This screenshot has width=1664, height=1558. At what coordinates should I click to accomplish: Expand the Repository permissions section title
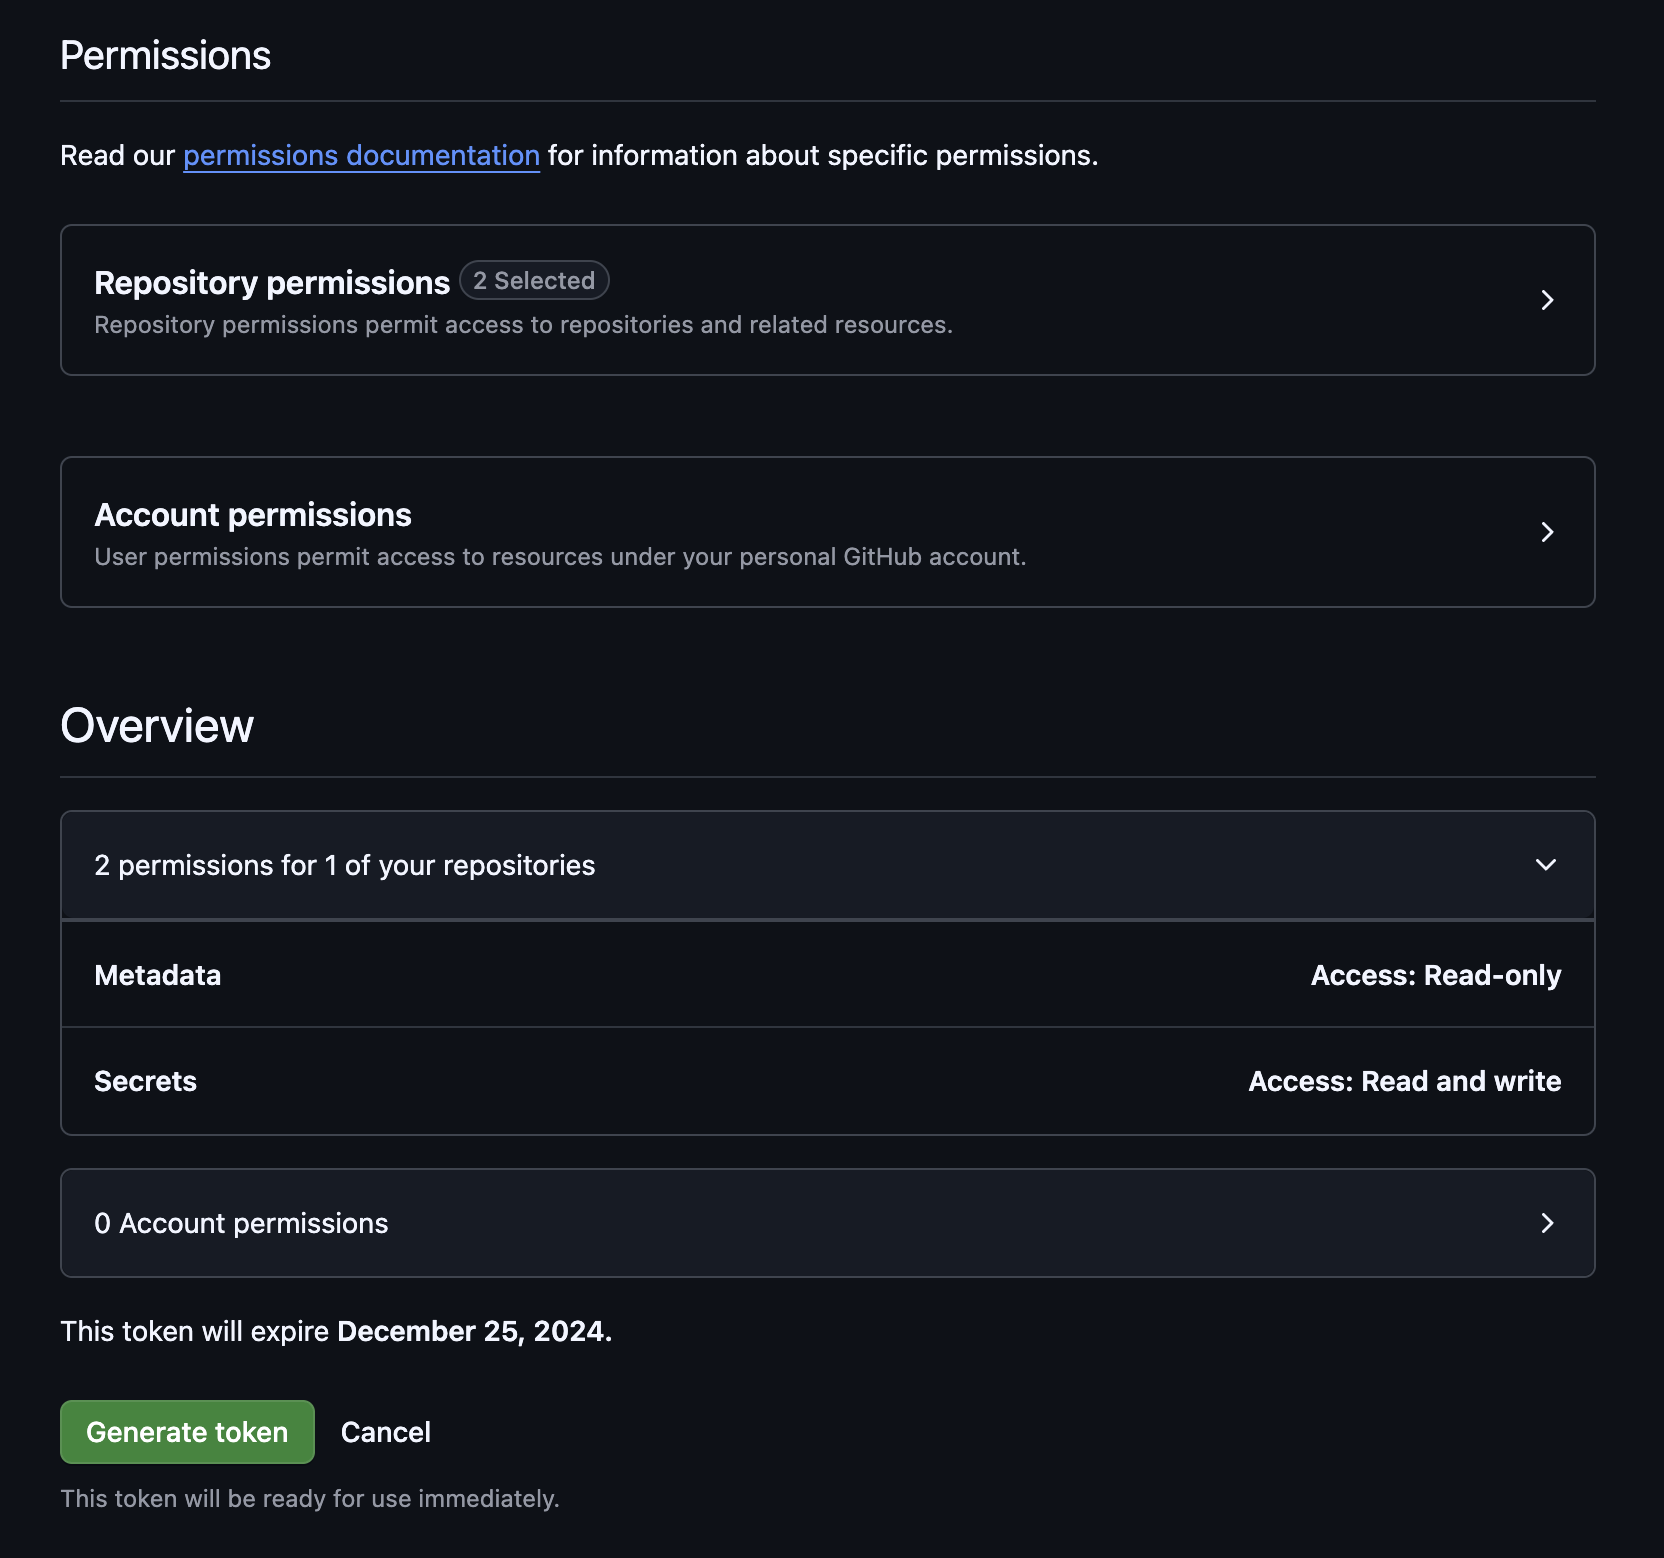271,283
